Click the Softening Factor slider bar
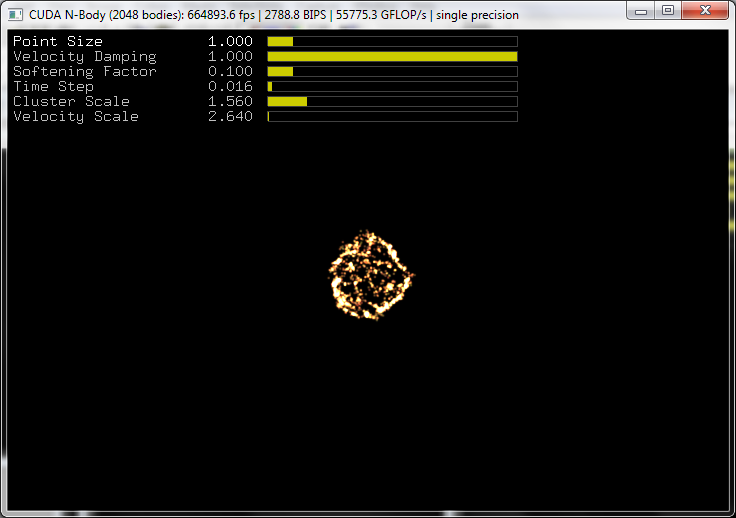Viewport: 736px width, 518px height. click(x=392, y=72)
